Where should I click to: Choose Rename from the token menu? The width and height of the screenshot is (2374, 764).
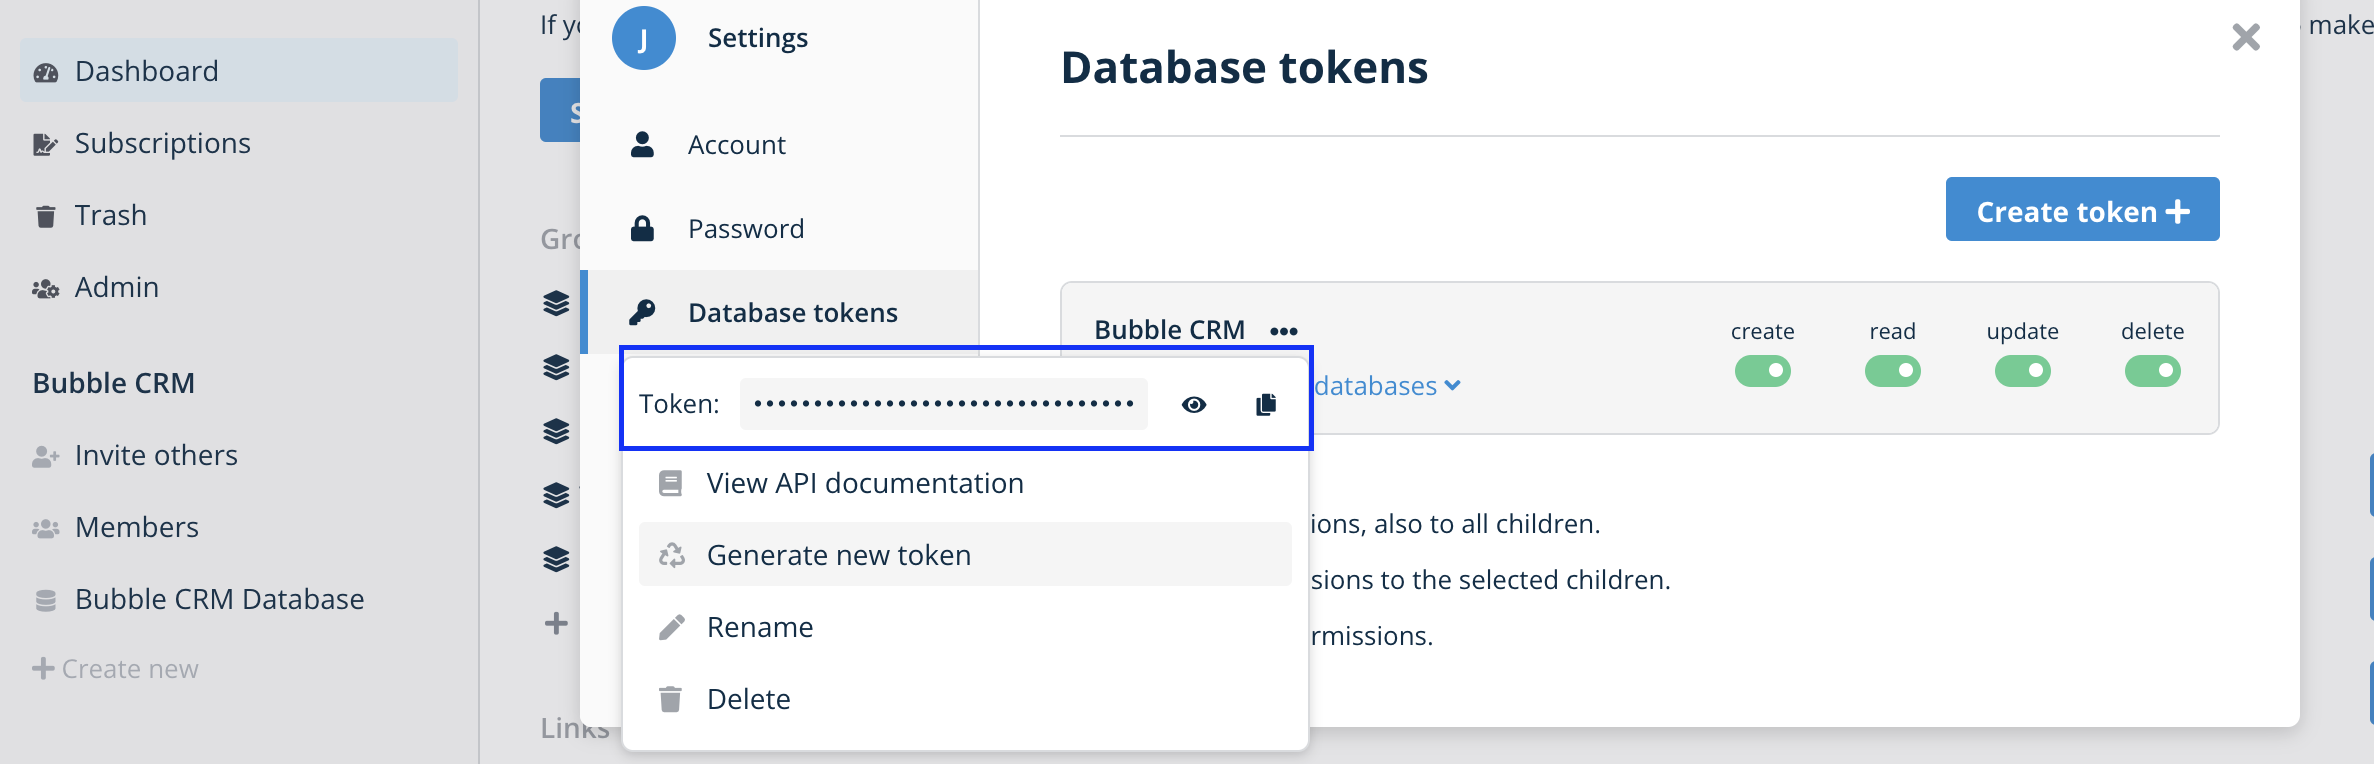(759, 627)
